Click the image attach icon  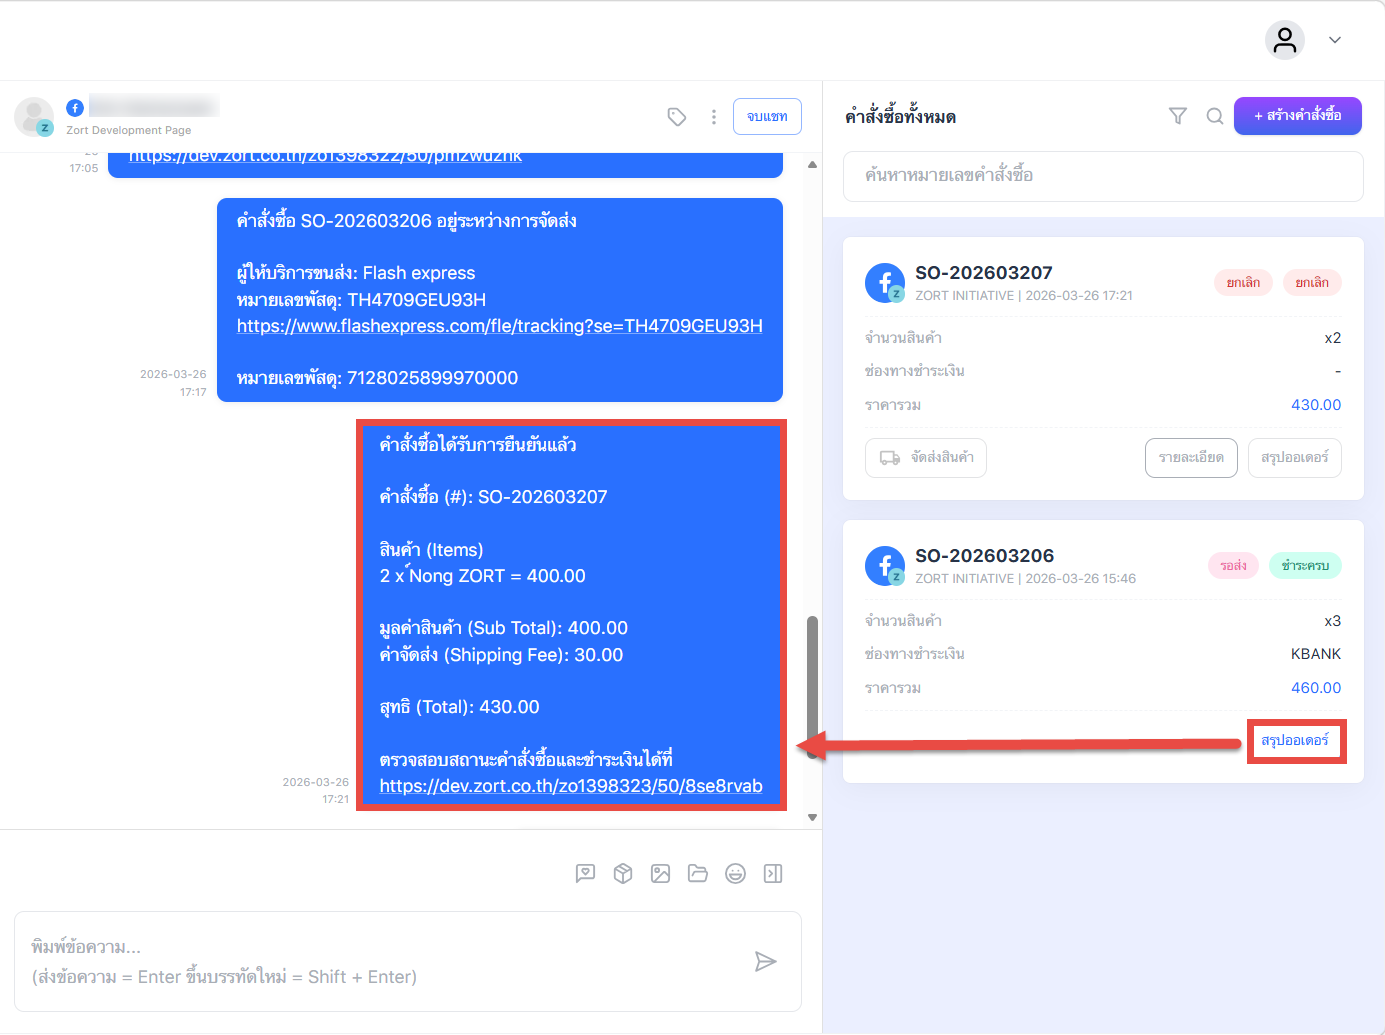pos(660,874)
